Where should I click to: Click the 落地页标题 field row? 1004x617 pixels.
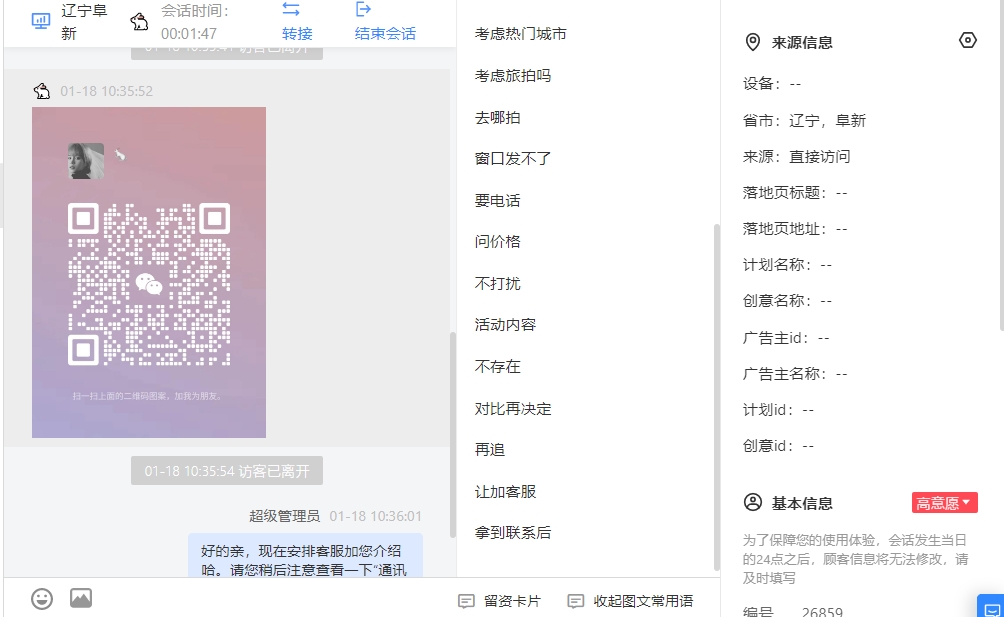coord(795,193)
